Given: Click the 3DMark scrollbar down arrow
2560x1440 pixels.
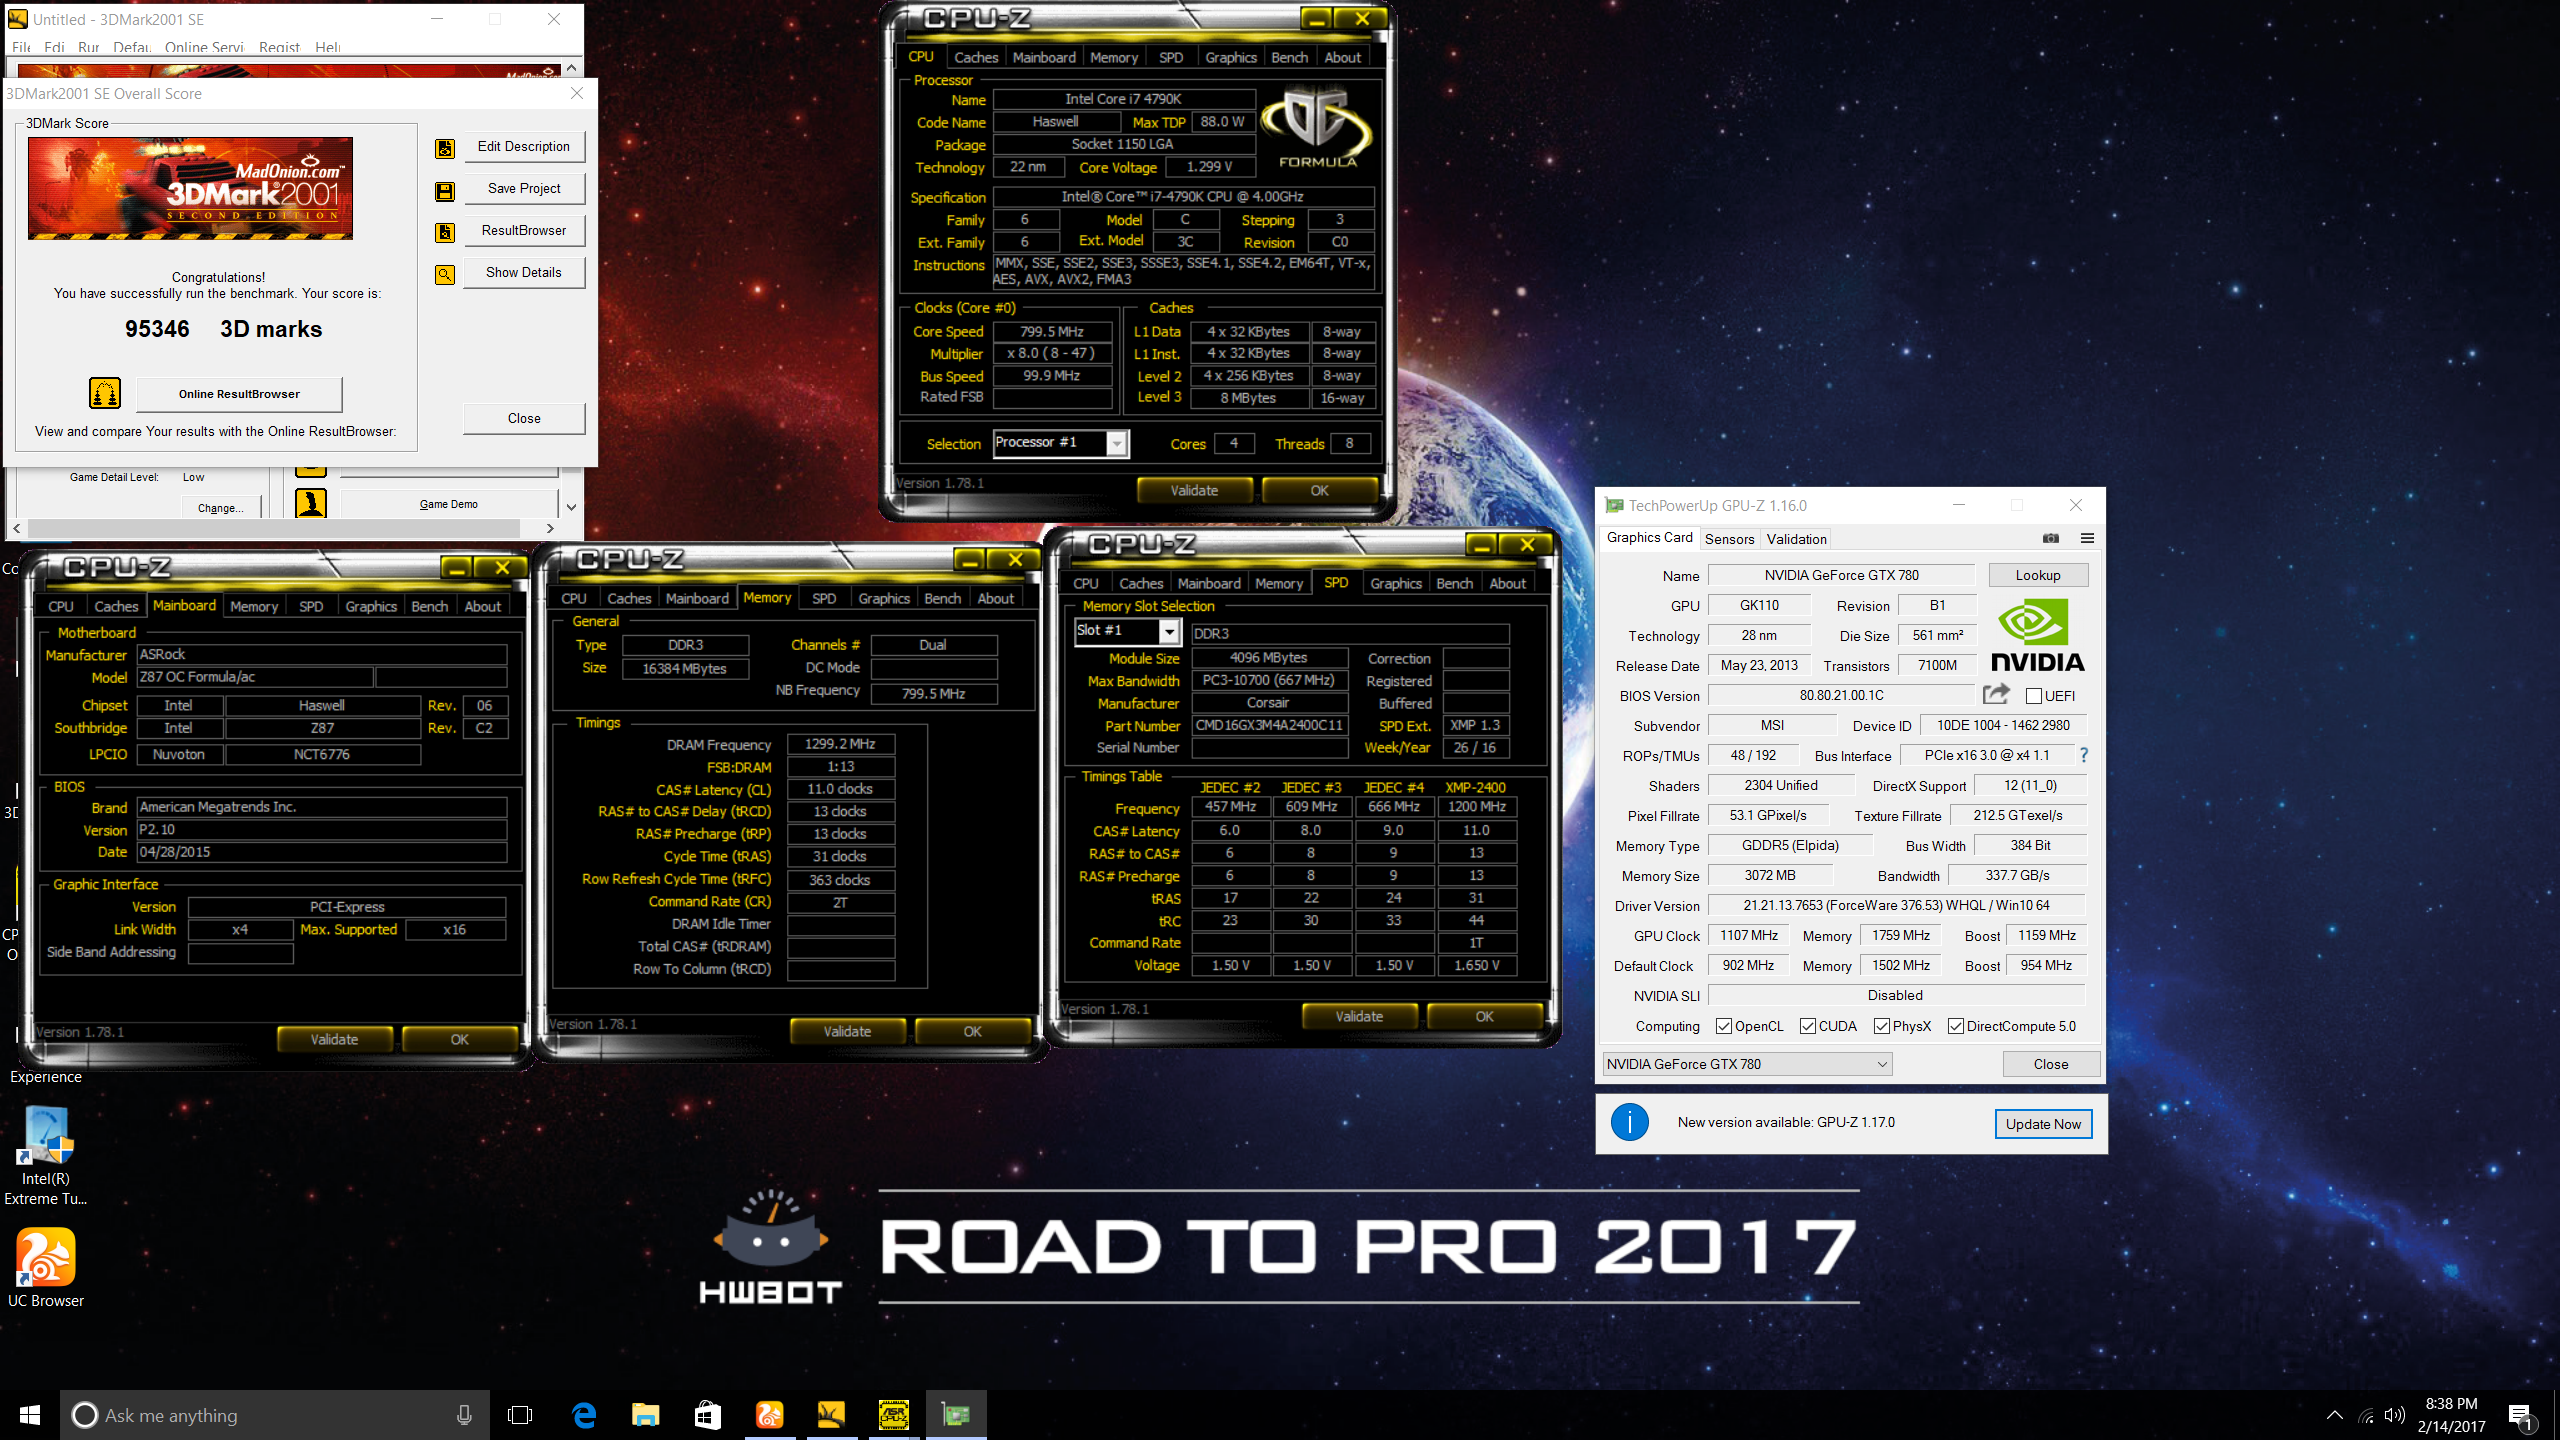Looking at the screenshot, I should coord(571,506).
